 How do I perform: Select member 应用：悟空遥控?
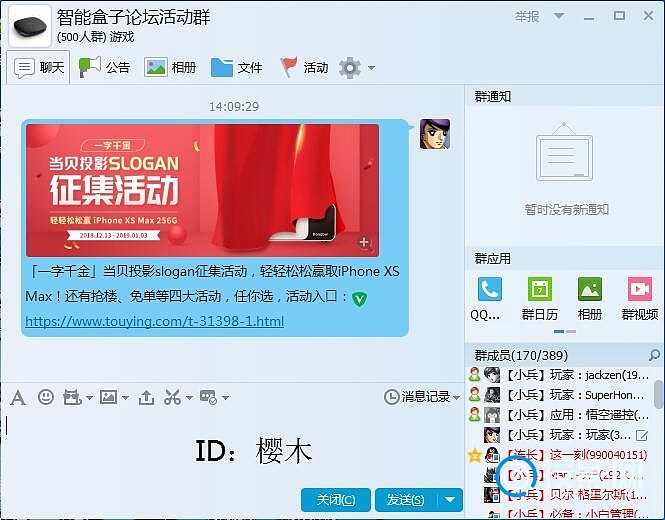559,414
